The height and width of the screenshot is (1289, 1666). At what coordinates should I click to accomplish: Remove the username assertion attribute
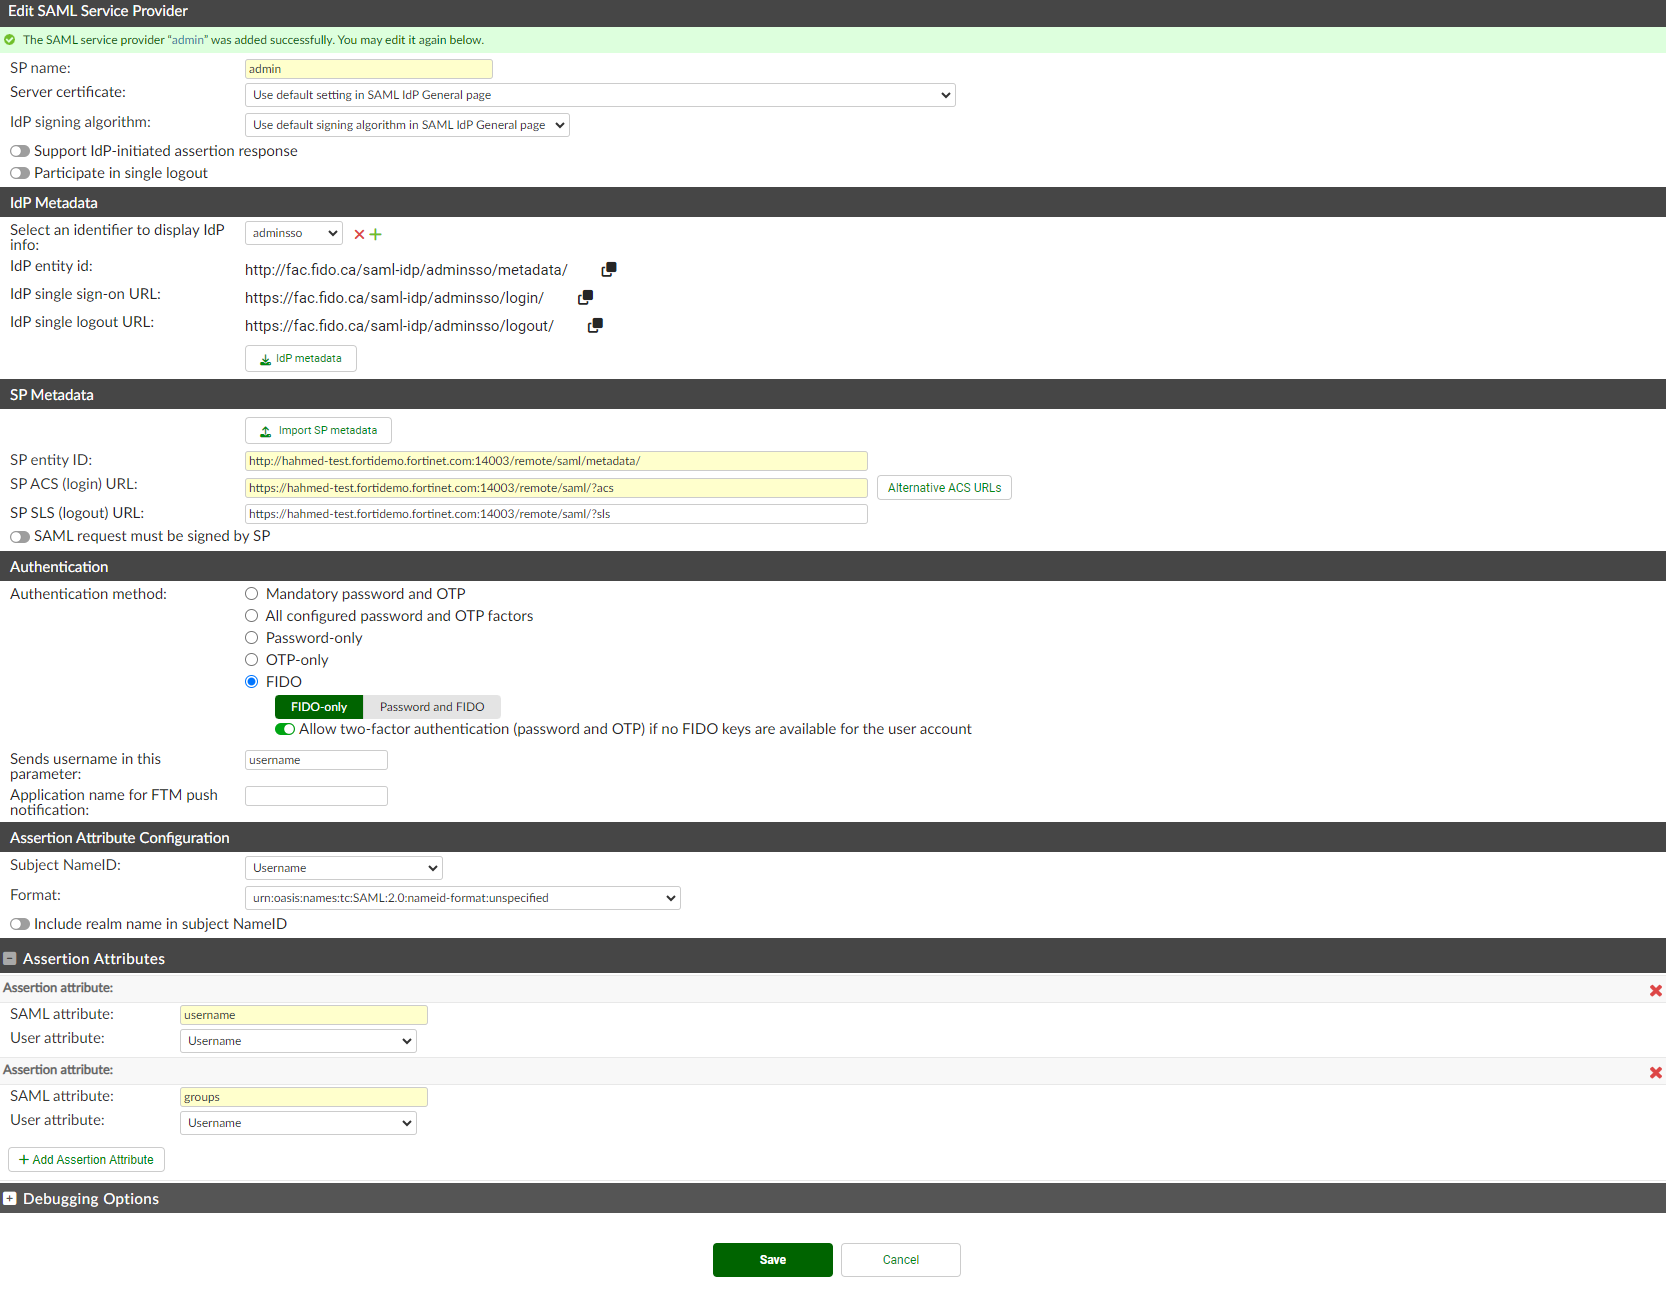1655,990
